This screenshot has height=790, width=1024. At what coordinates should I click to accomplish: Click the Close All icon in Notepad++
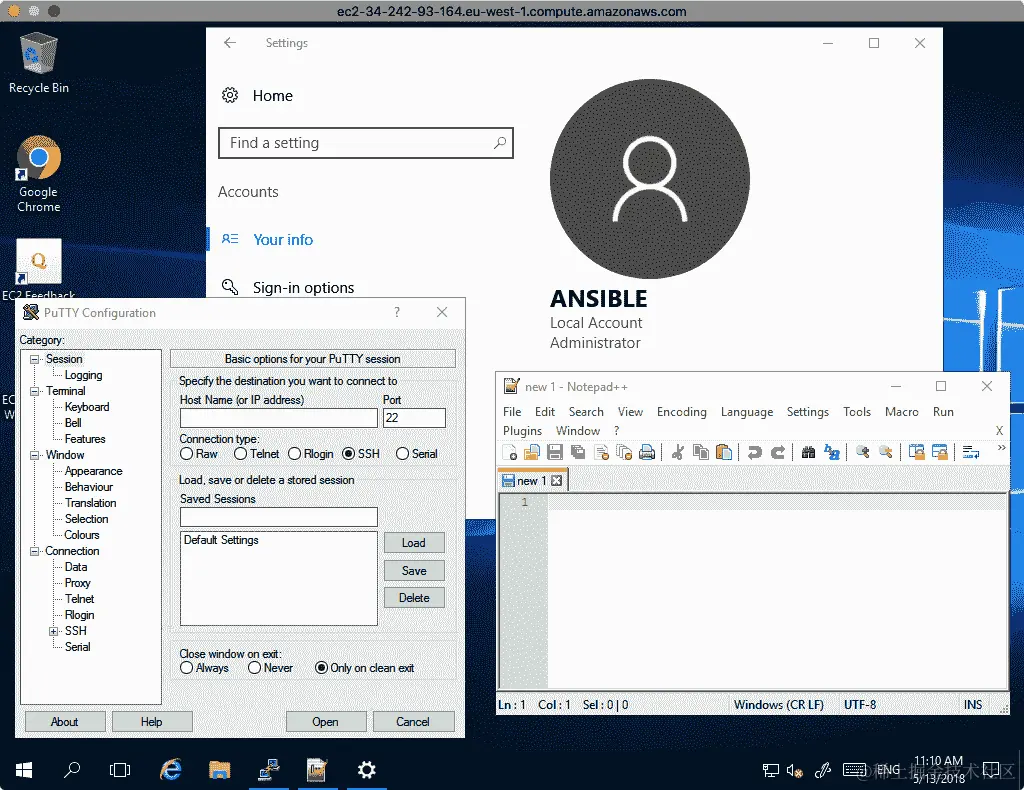click(x=624, y=452)
